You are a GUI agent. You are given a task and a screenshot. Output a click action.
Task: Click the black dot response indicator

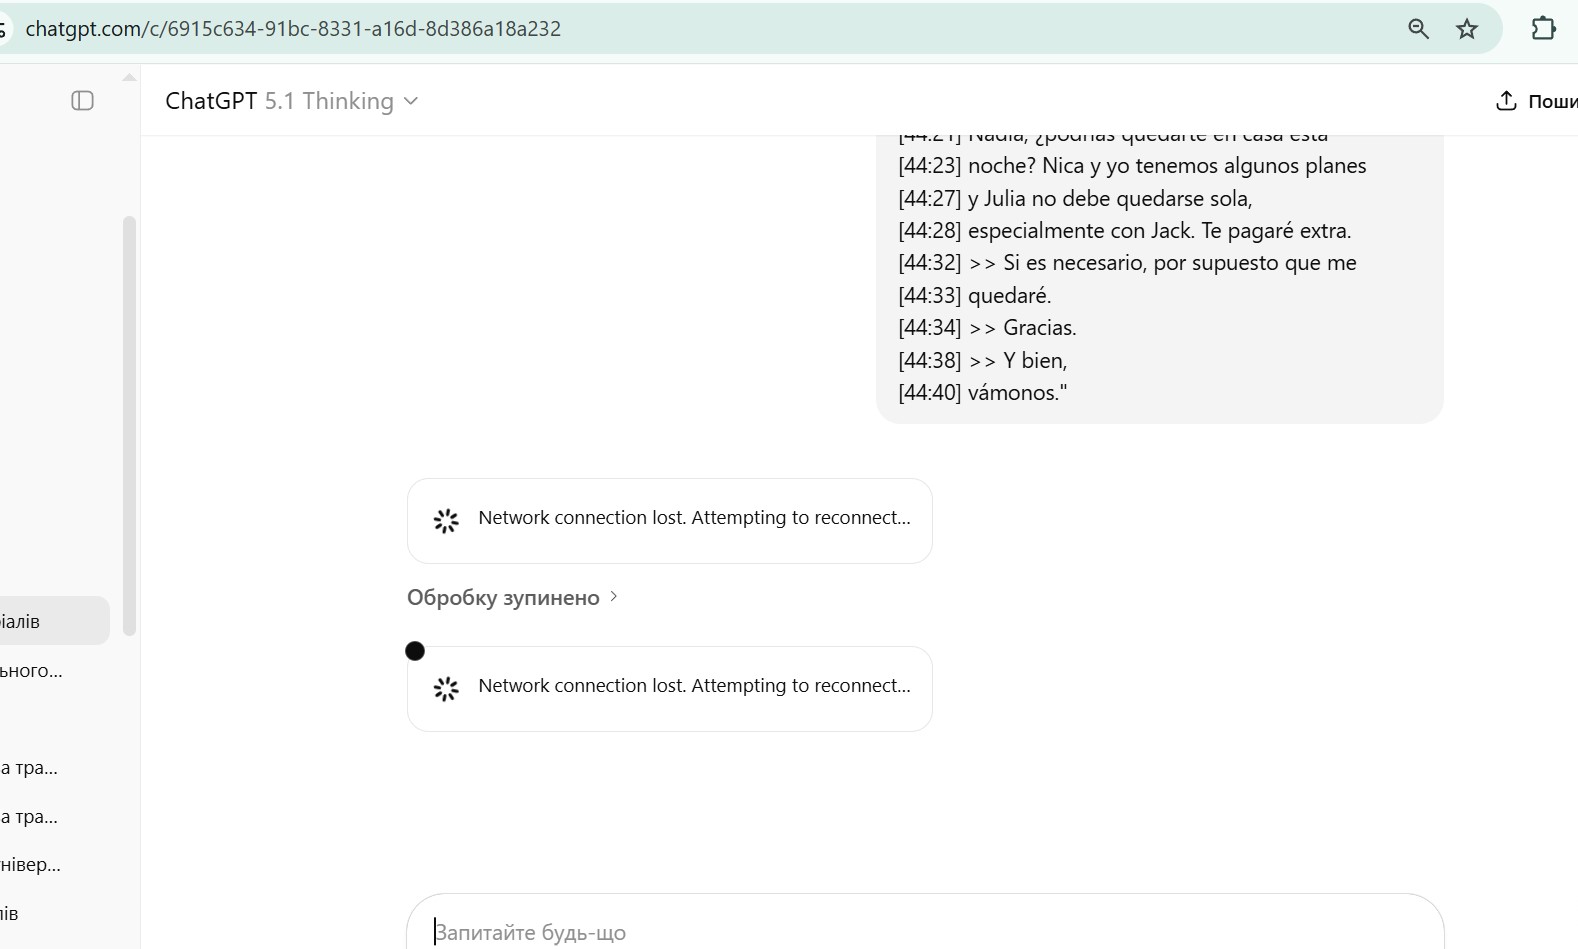415,651
